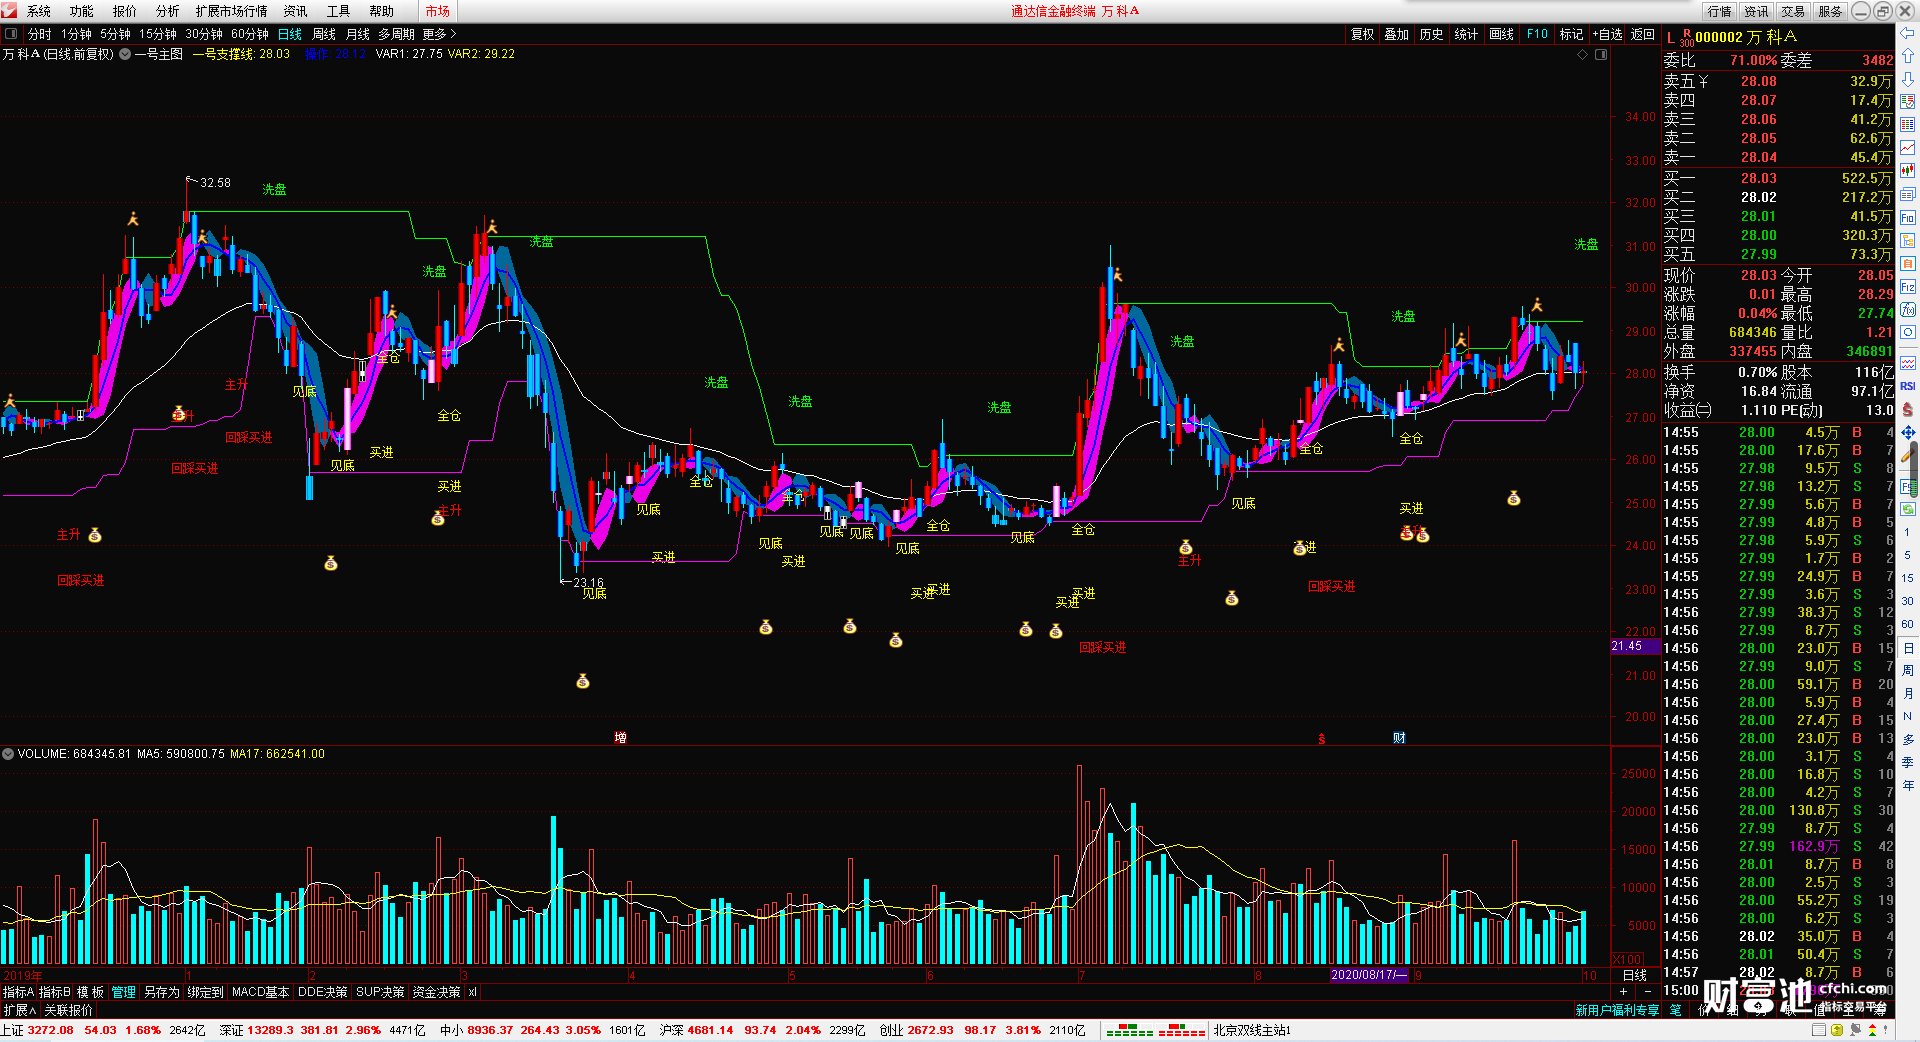The image size is (1920, 1042).
Task: Click the 2020/08/17 date marker on timeline
Action: tap(1369, 975)
